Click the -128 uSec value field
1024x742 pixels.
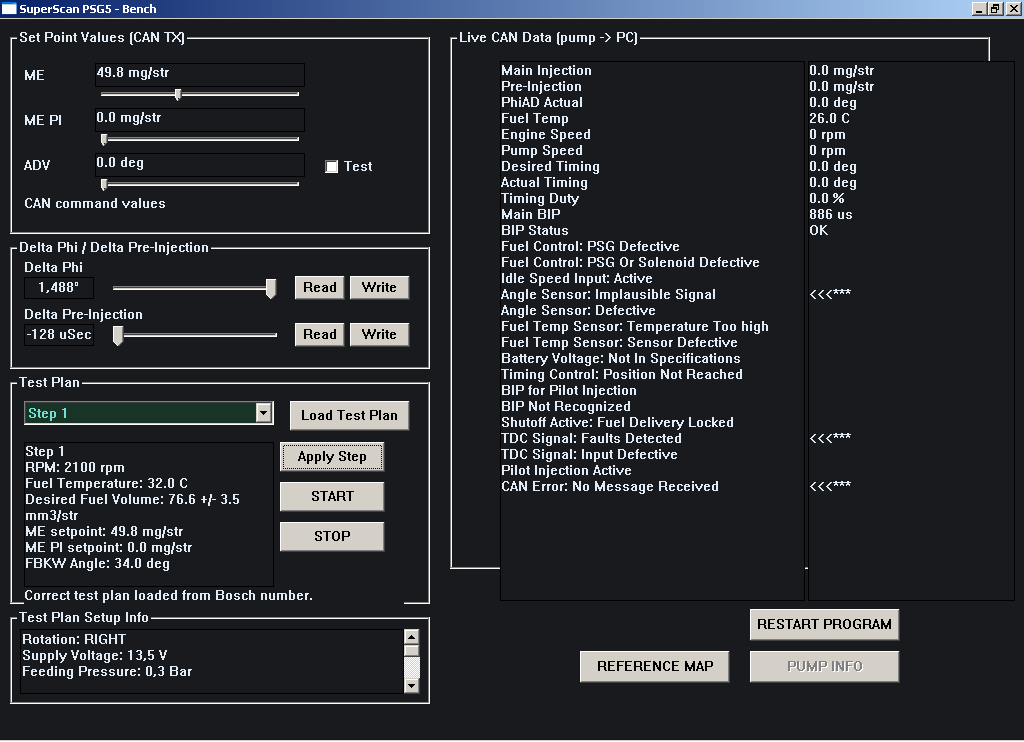(59, 334)
